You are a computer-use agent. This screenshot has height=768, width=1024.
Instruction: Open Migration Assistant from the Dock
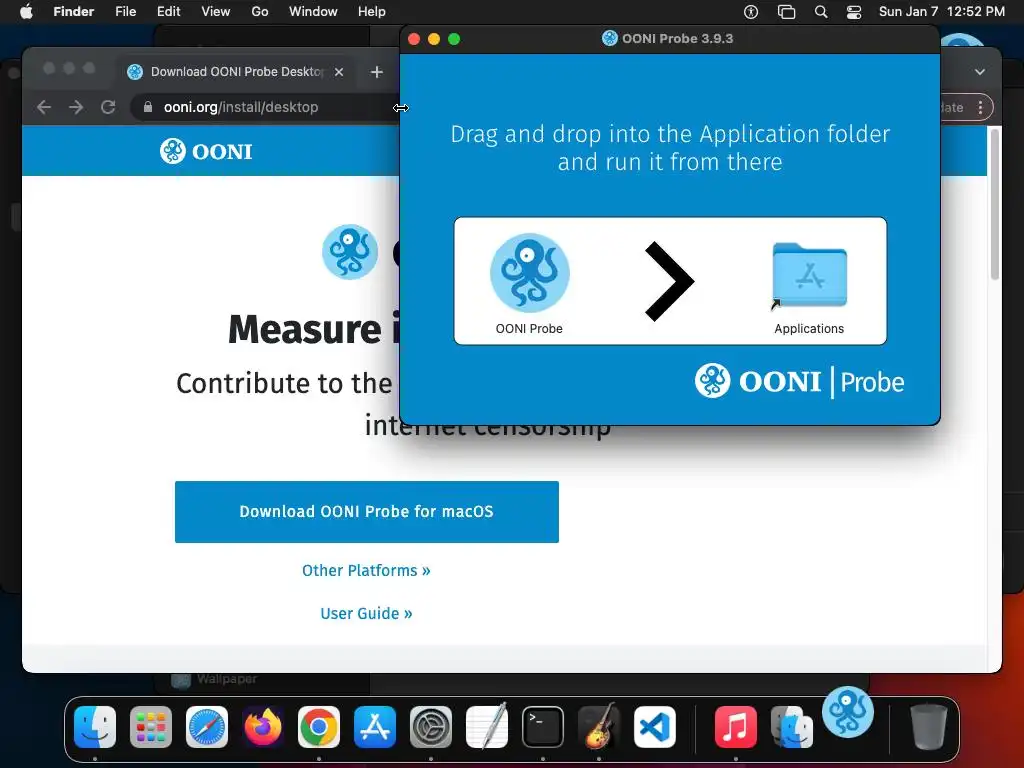[x=792, y=727]
